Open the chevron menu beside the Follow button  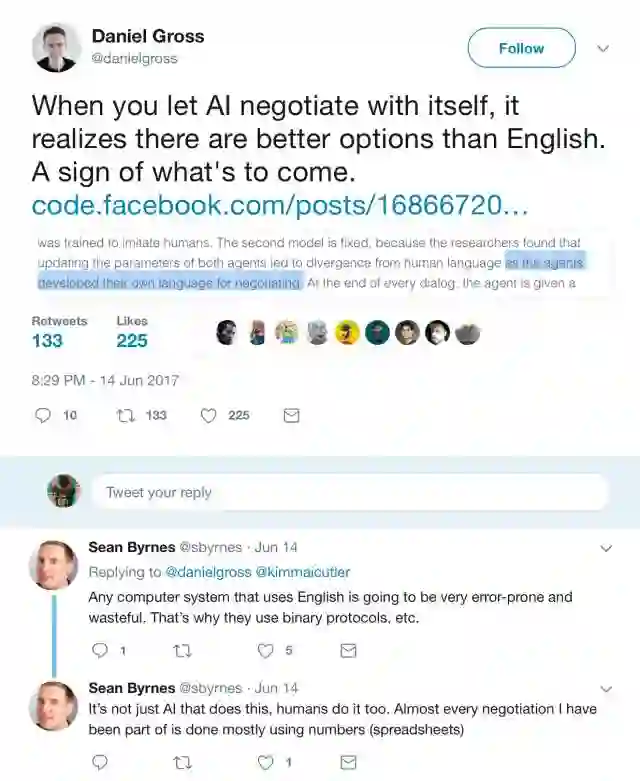click(x=603, y=48)
